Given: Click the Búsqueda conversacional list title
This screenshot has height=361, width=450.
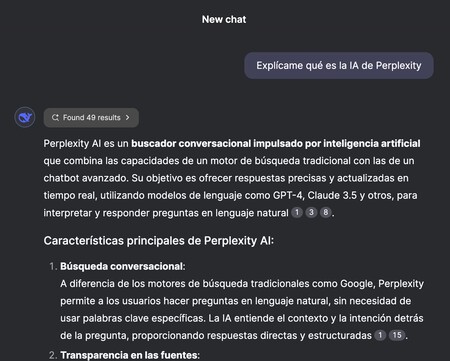Looking at the screenshot, I should point(122,266).
